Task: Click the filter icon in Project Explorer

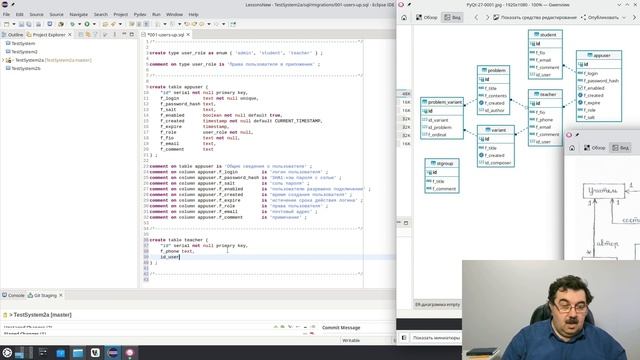Action: (x=95, y=35)
